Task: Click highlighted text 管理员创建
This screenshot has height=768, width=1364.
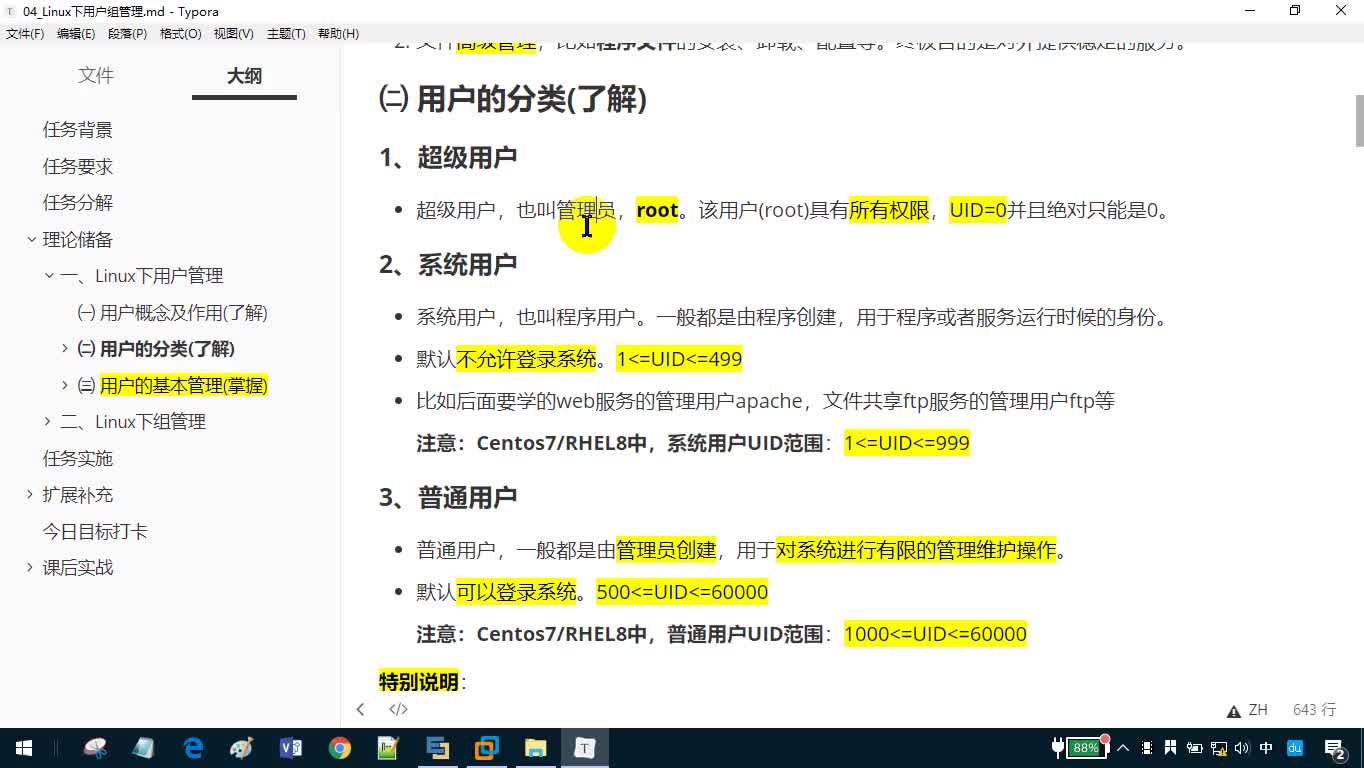Action: click(666, 550)
